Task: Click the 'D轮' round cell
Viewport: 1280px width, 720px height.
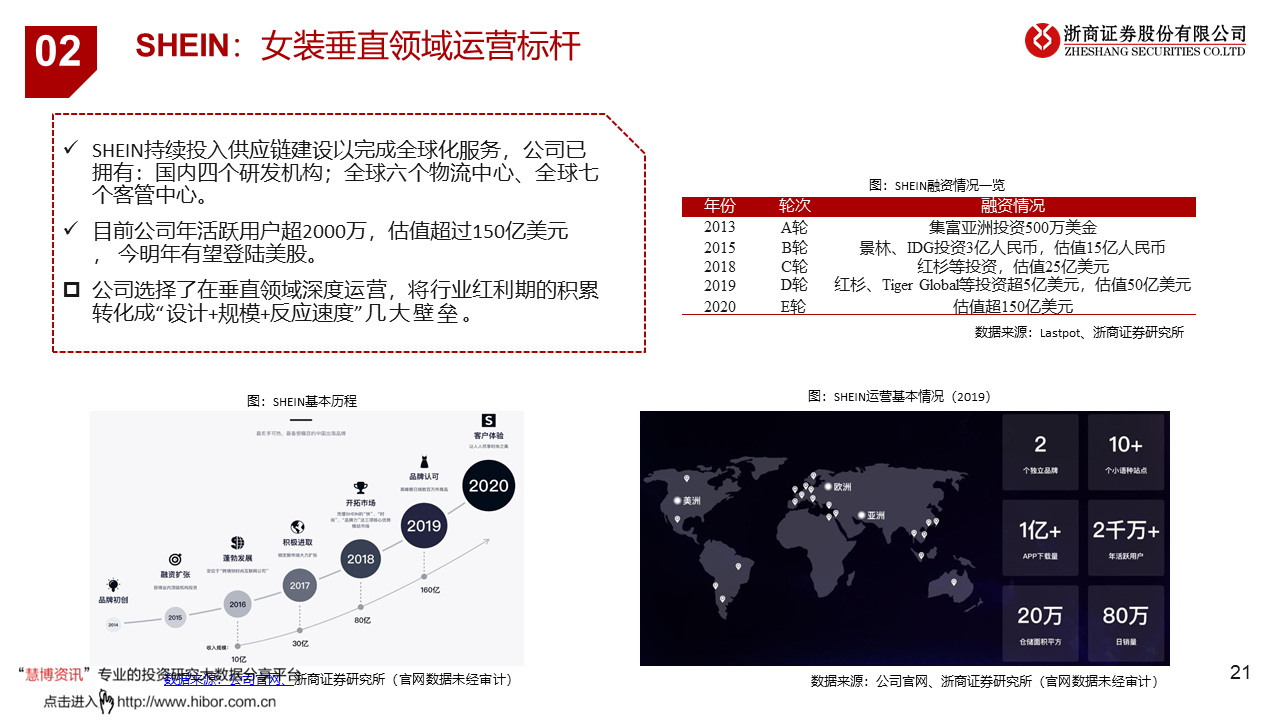Action: [794, 286]
